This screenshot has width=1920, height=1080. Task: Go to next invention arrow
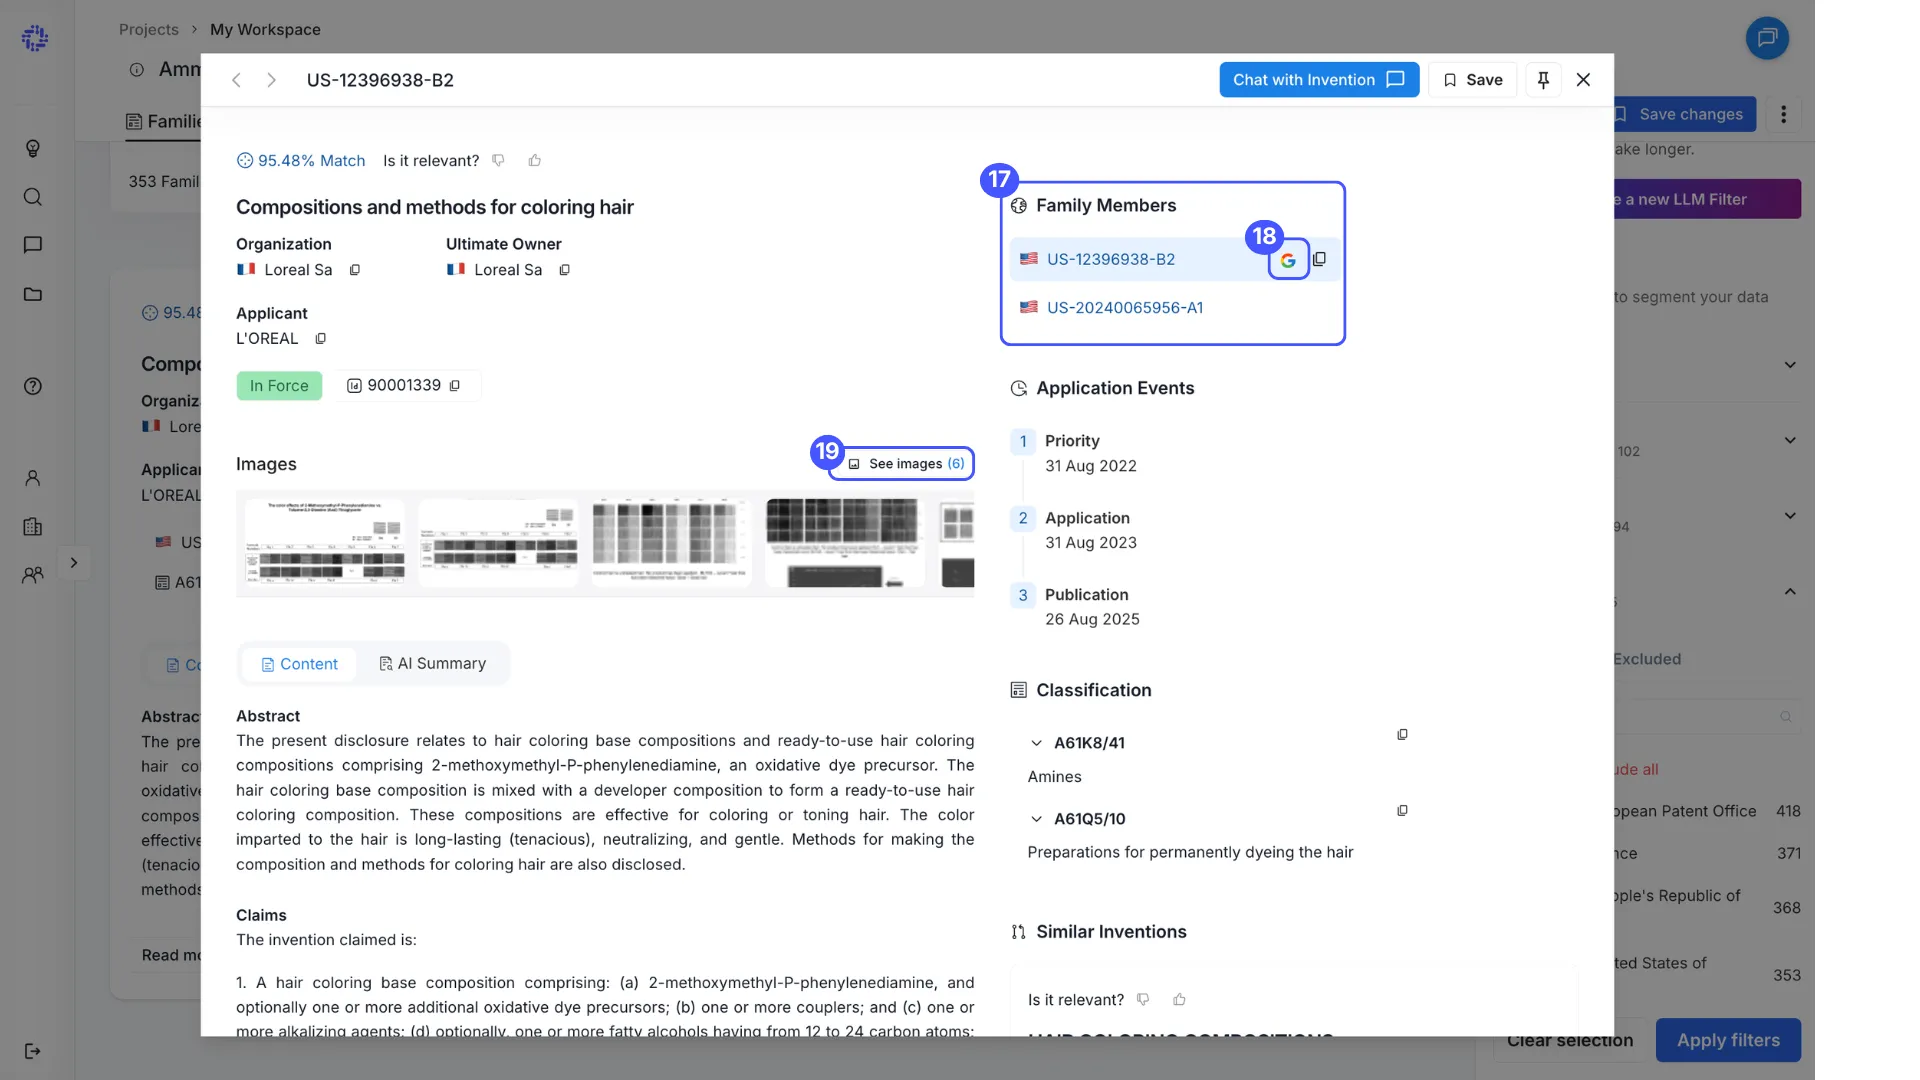pos(271,80)
